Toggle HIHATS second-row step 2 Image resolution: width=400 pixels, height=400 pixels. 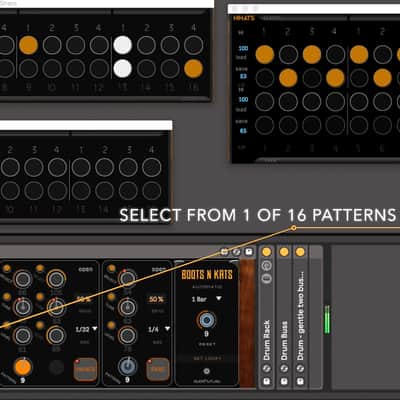coord(288,78)
